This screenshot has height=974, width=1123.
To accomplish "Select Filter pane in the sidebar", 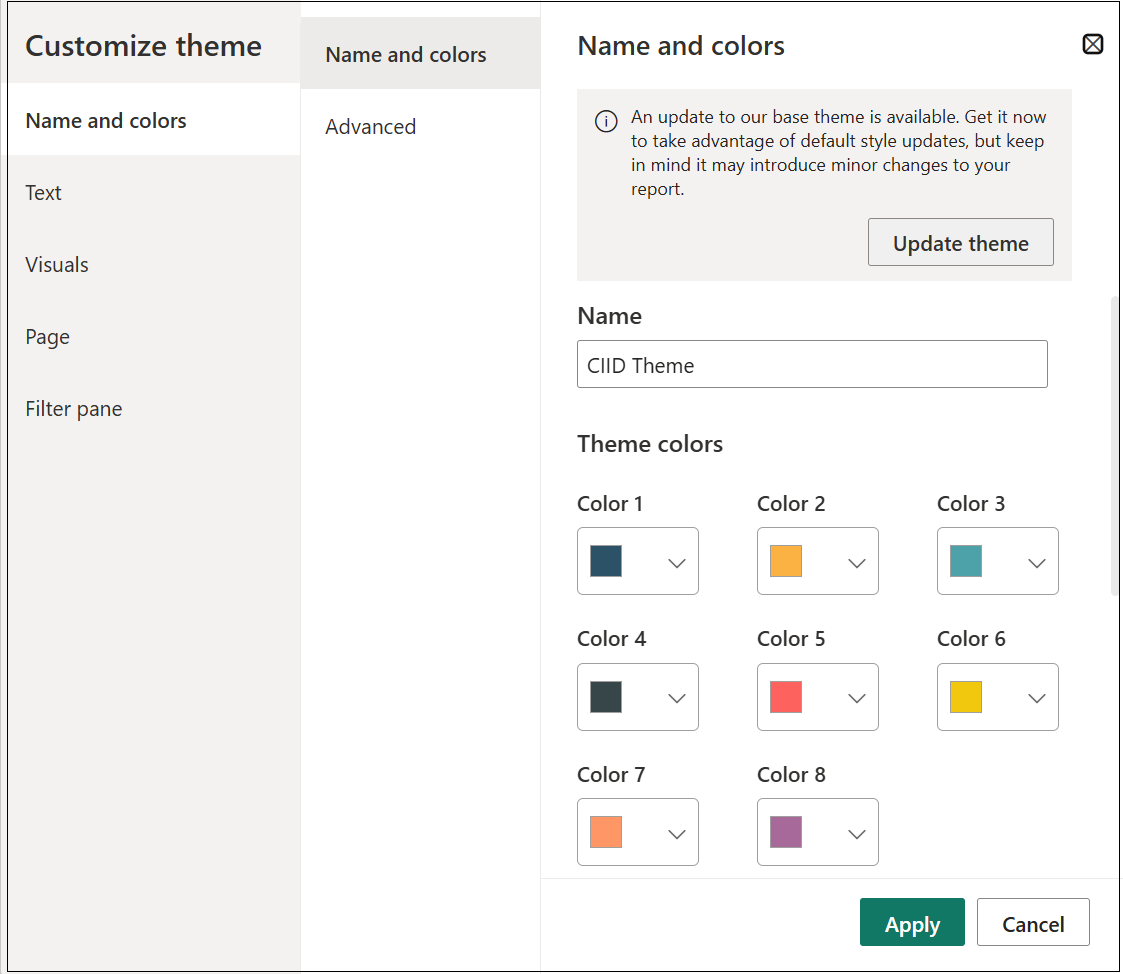I will 74,409.
